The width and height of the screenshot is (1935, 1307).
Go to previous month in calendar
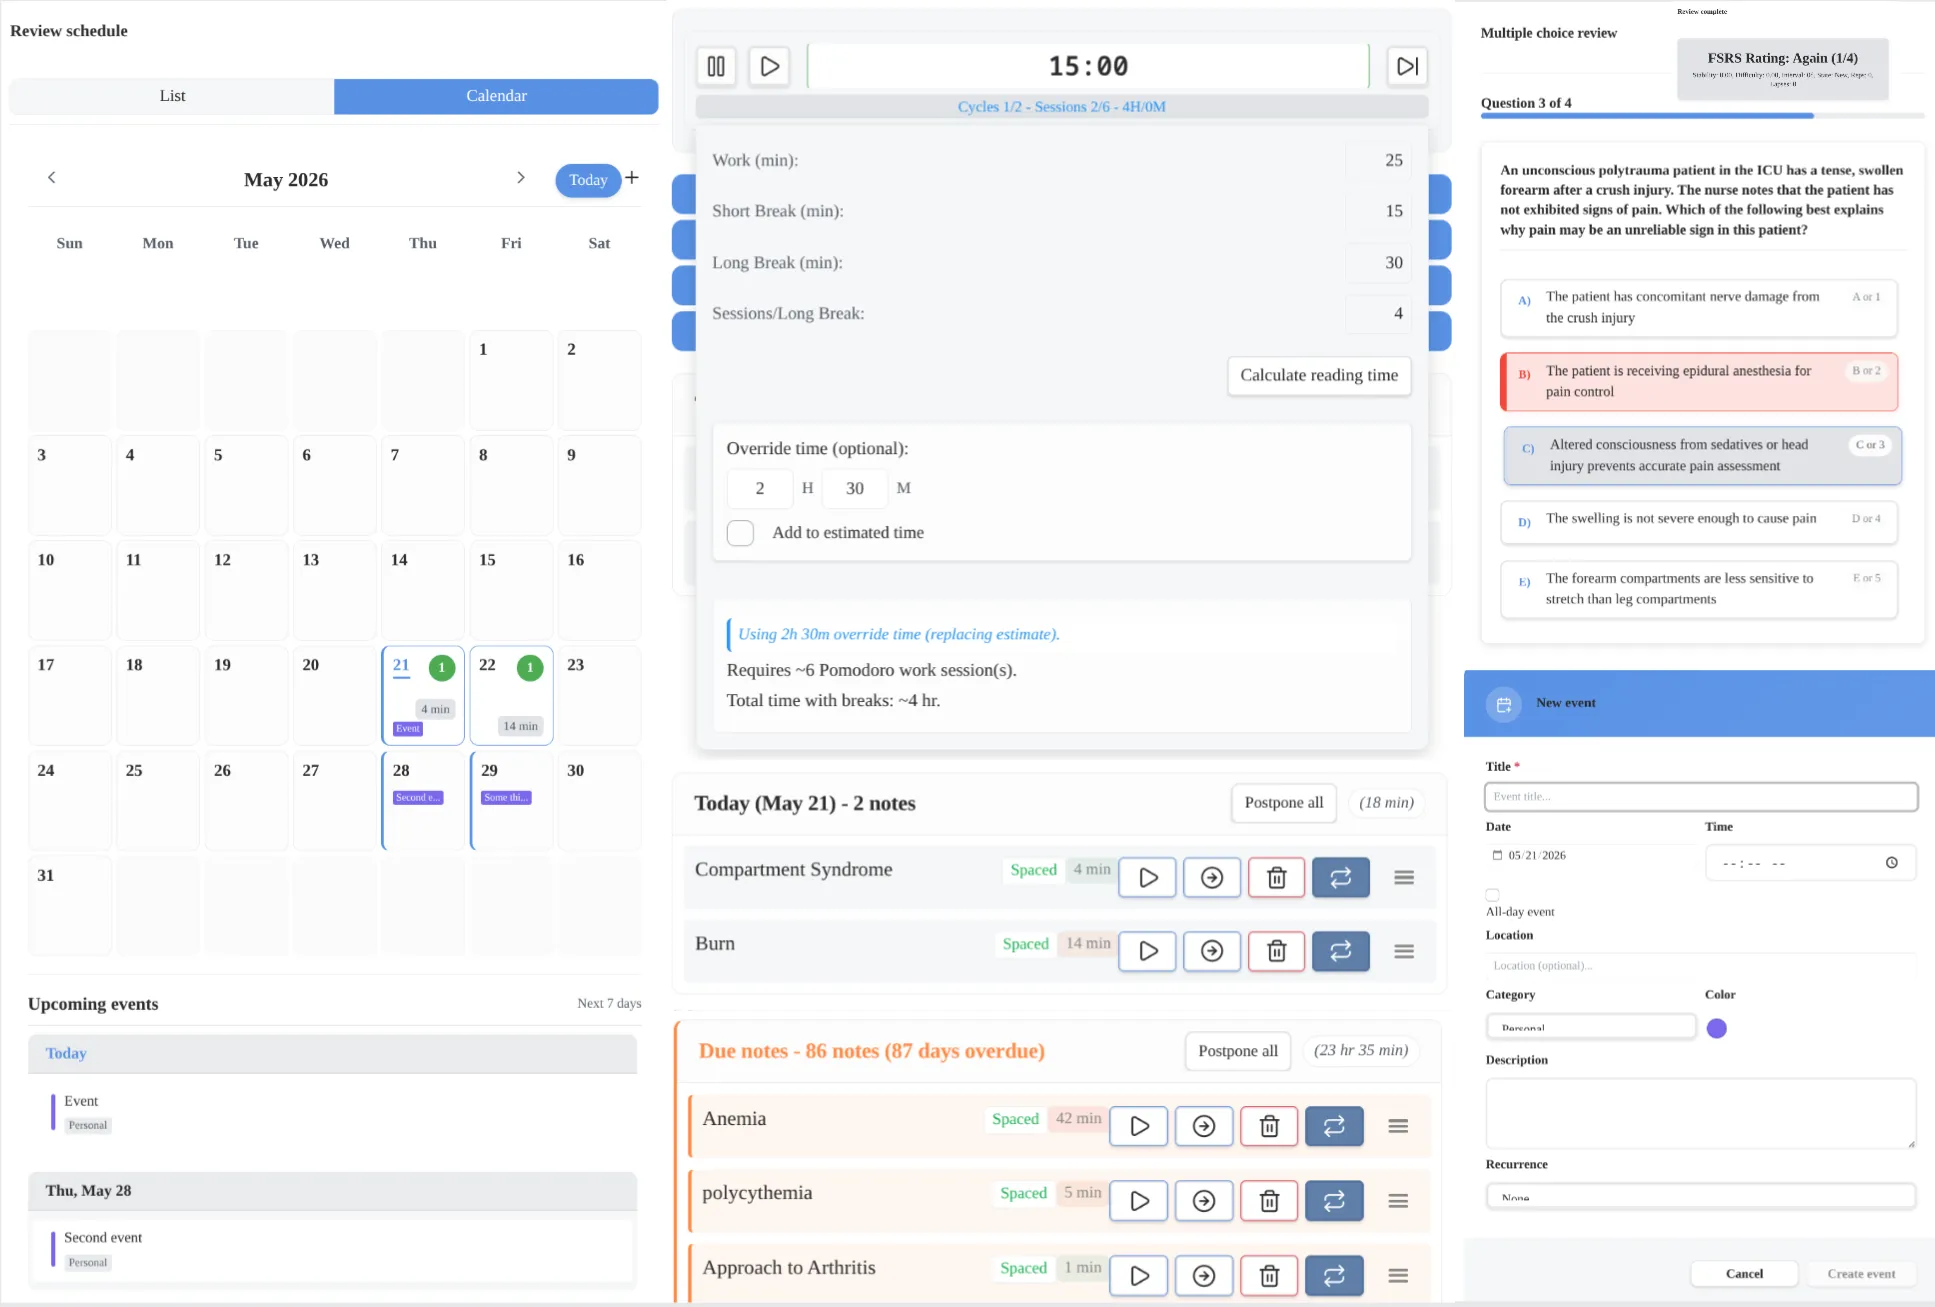click(x=52, y=178)
